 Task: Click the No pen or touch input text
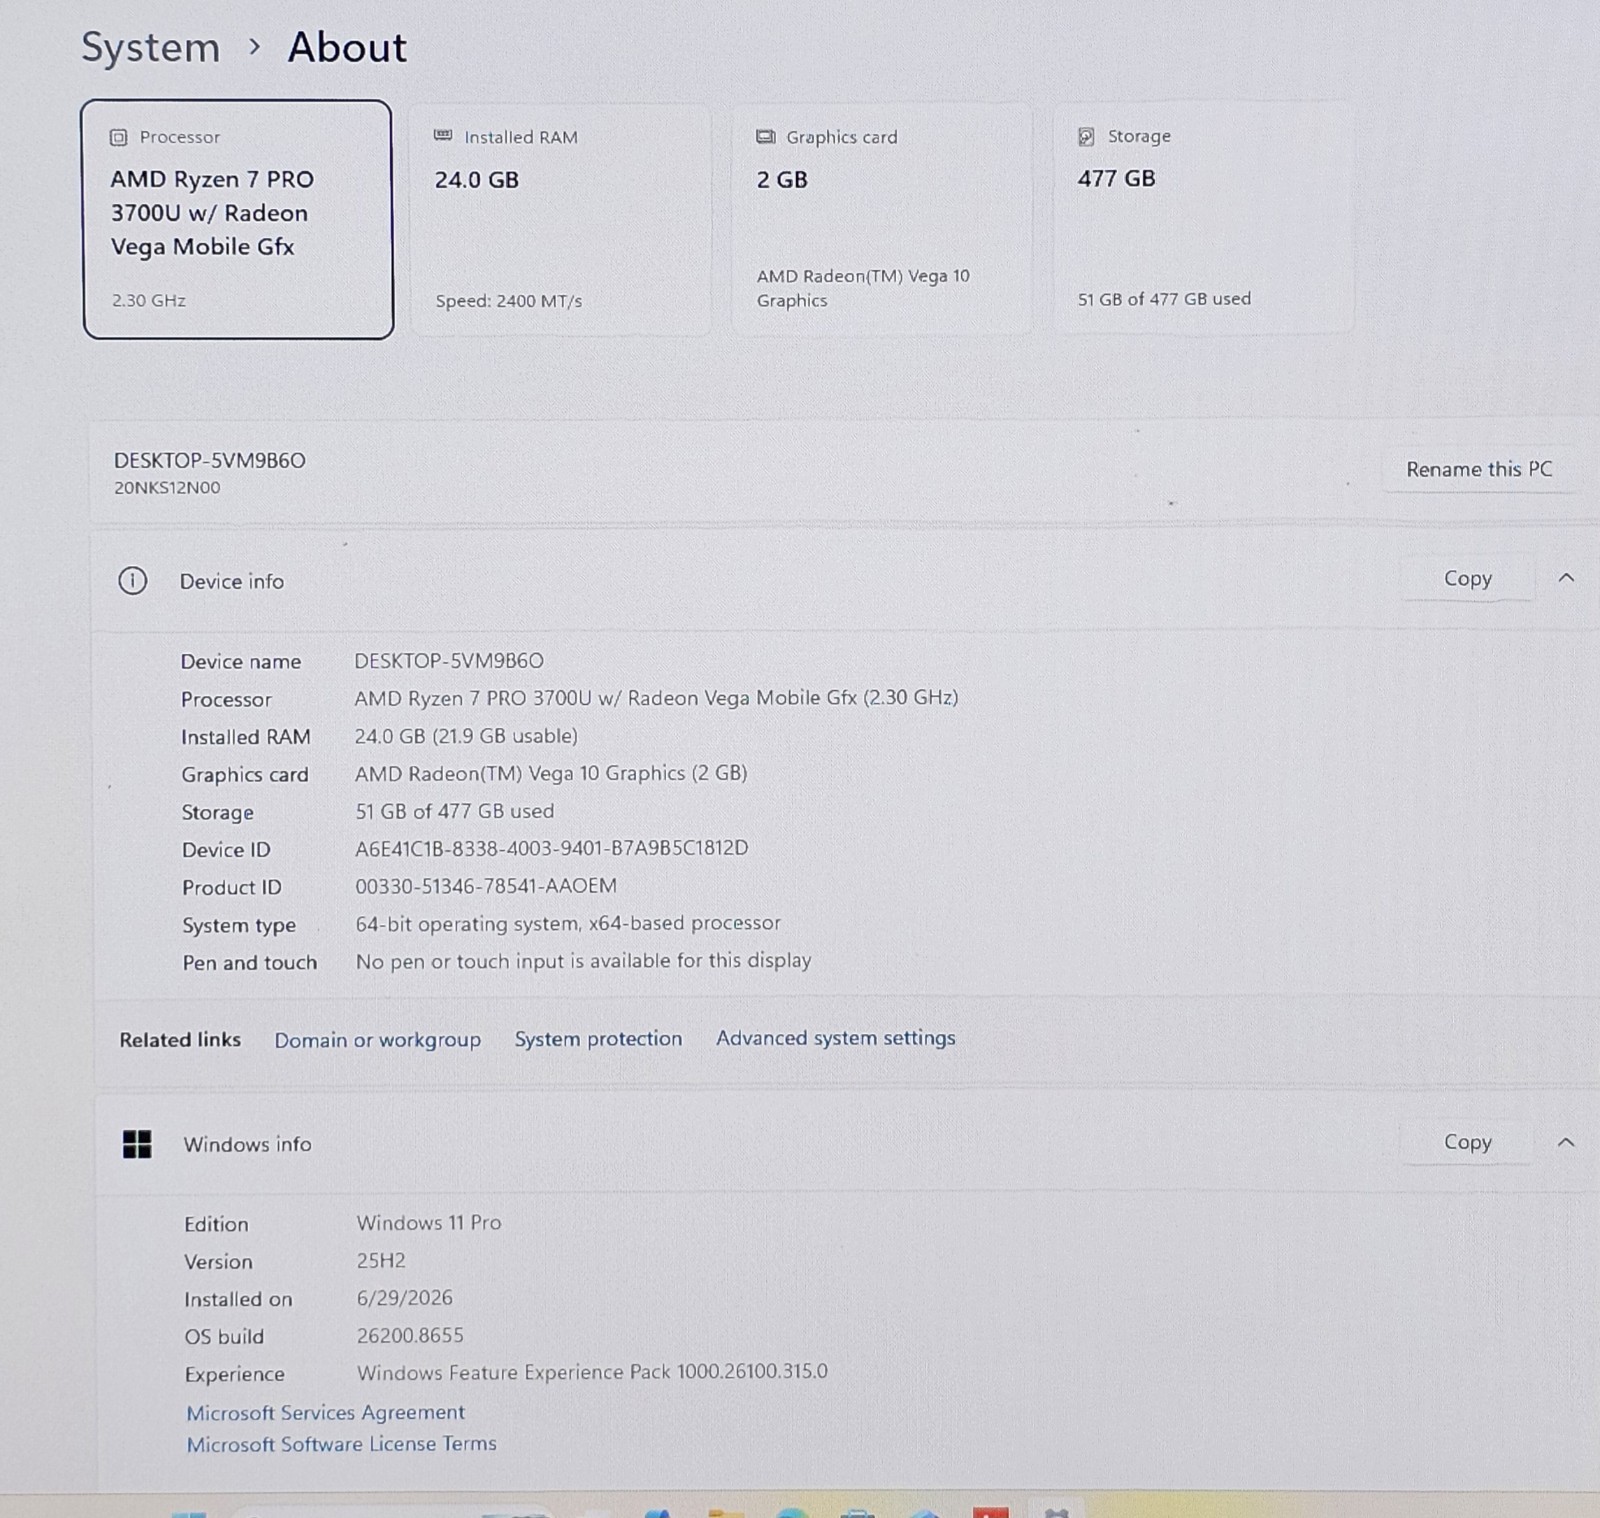(584, 961)
